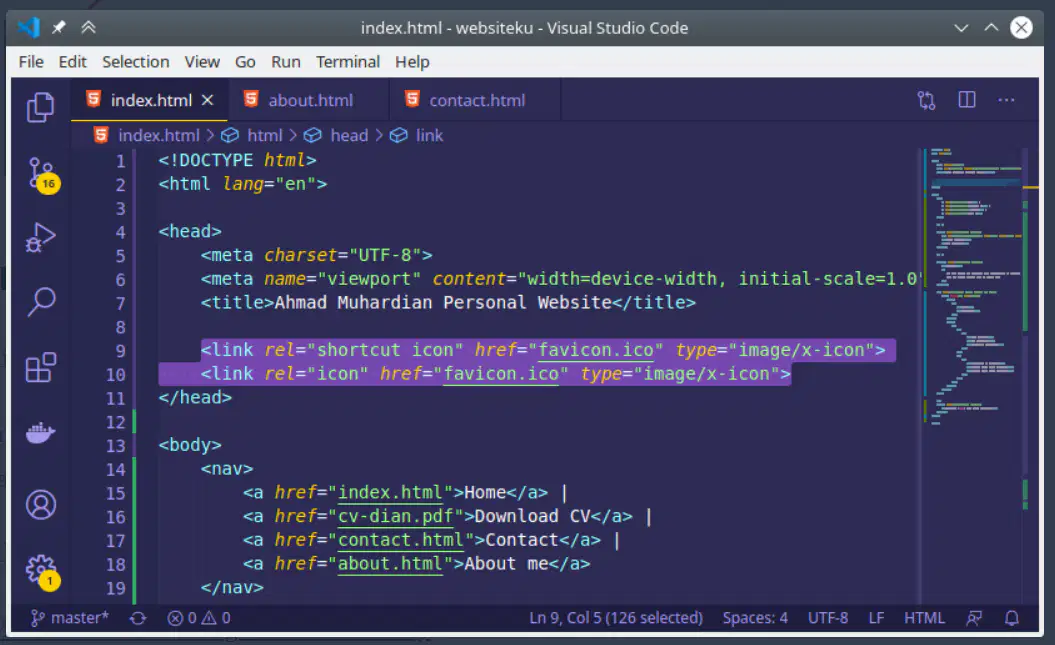Image resolution: width=1055 pixels, height=645 pixels.
Task: Open Run and Debug view
Action: pyautogui.click(x=40, y=237)
